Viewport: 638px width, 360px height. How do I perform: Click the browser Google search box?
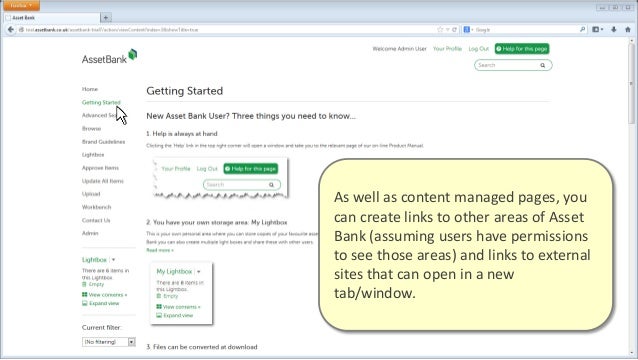[525, 30]
